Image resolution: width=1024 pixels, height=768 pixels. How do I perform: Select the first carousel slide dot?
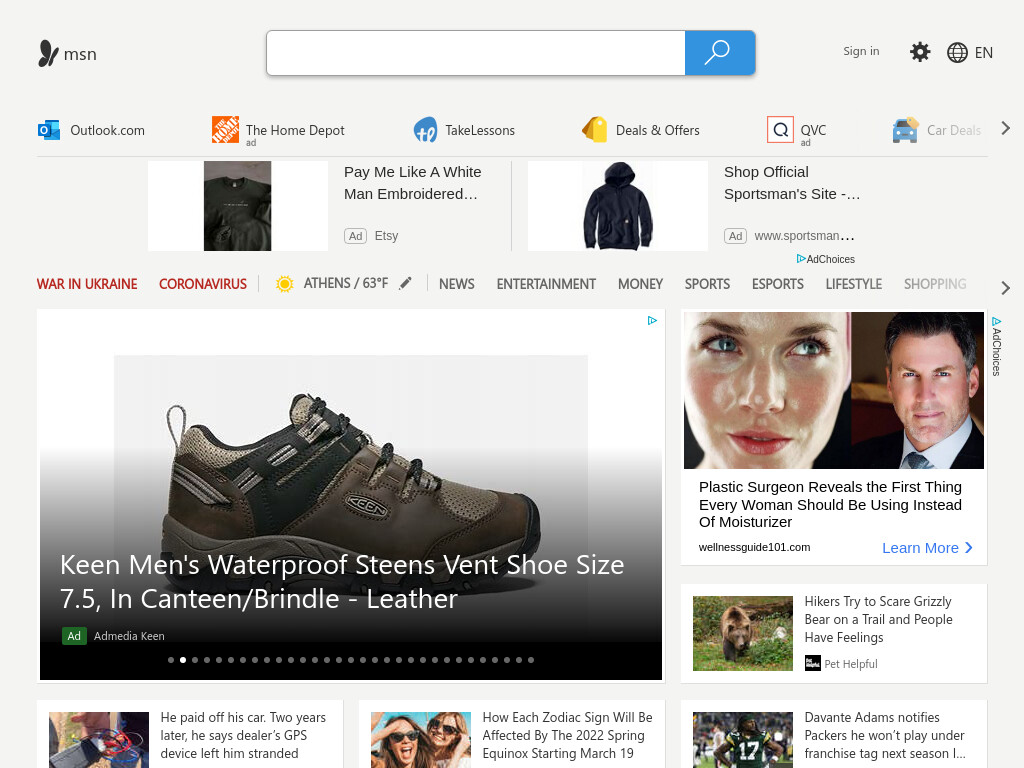click(x=171, y=660)
